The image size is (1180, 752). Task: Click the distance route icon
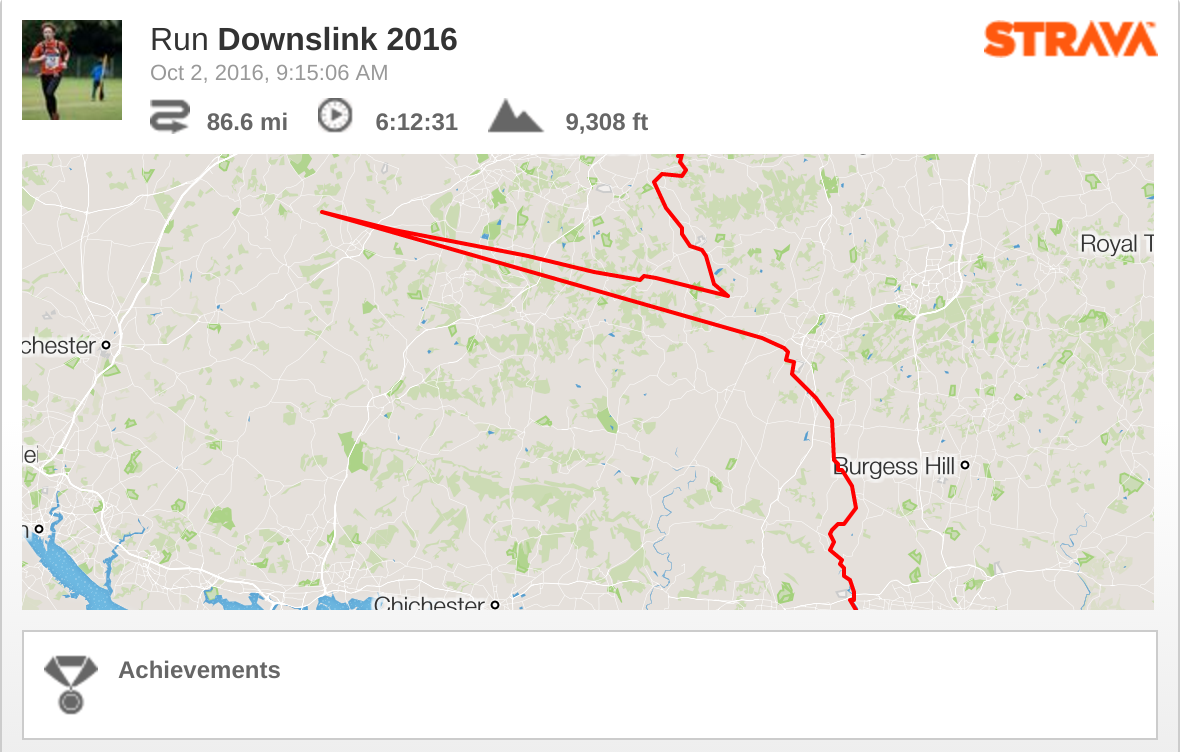pos(169,117)
